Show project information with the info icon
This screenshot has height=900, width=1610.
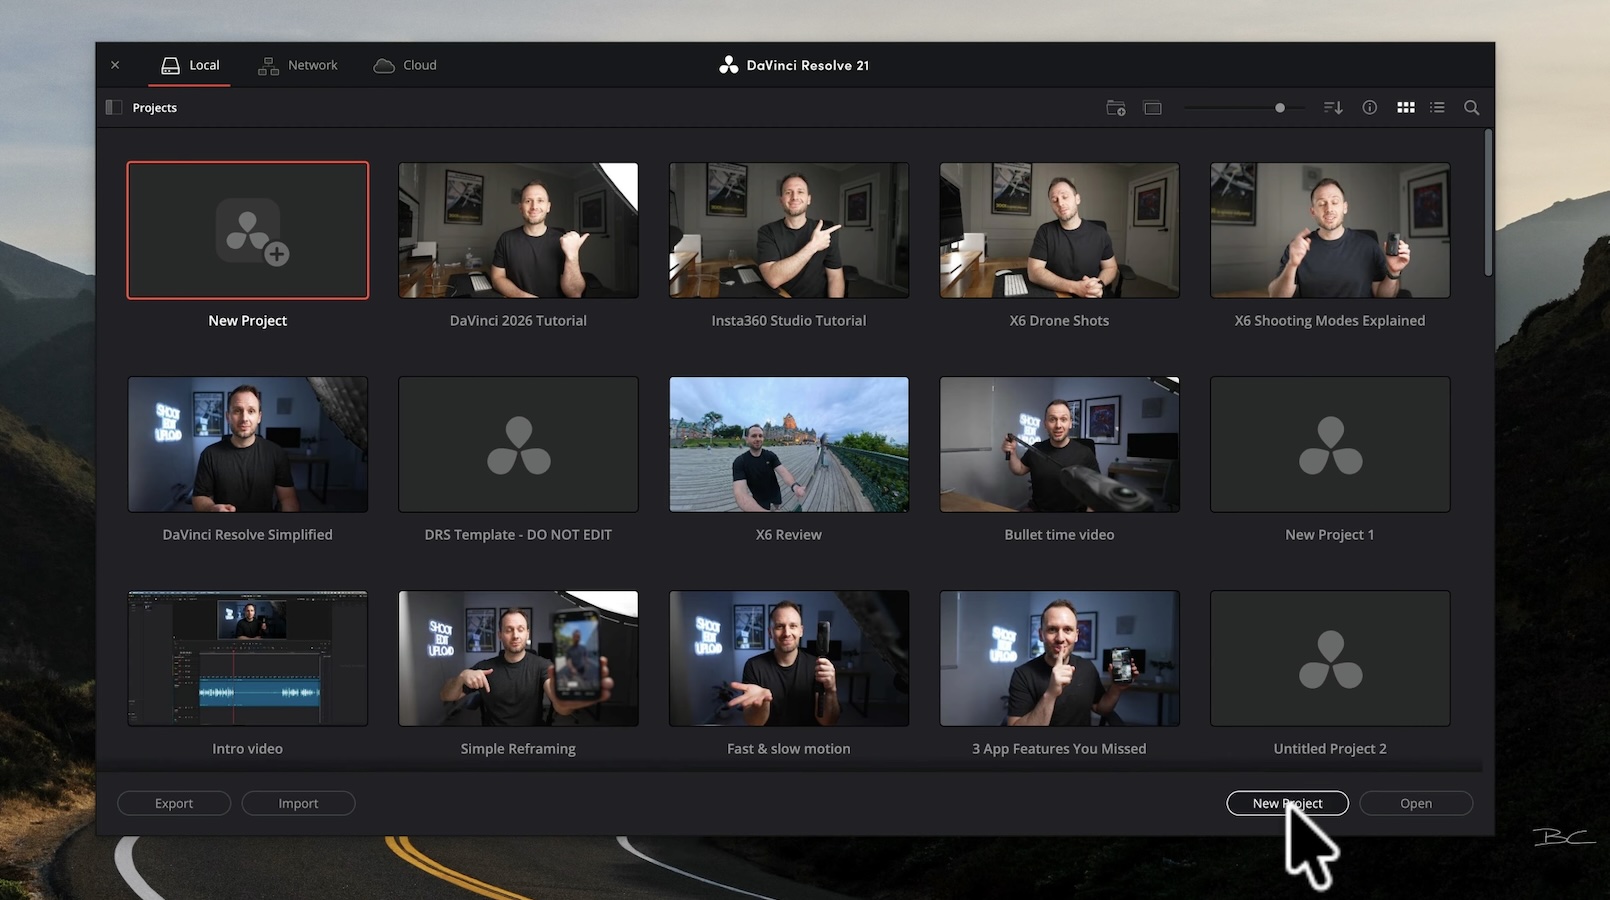tap(1370, 107)
